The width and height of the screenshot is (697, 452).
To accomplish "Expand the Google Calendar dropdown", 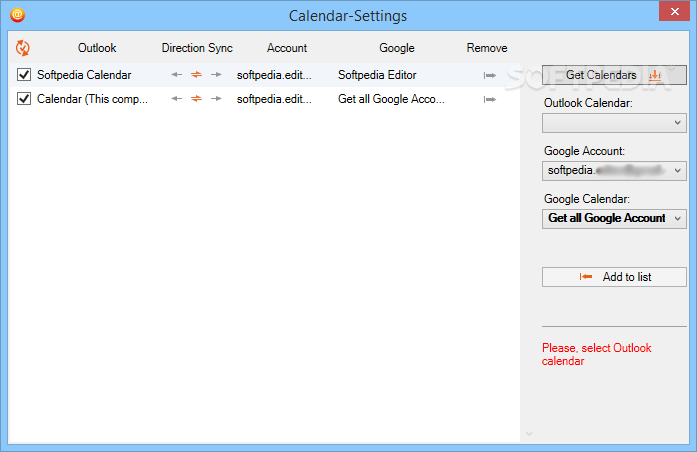I will [x=614, y=218].
